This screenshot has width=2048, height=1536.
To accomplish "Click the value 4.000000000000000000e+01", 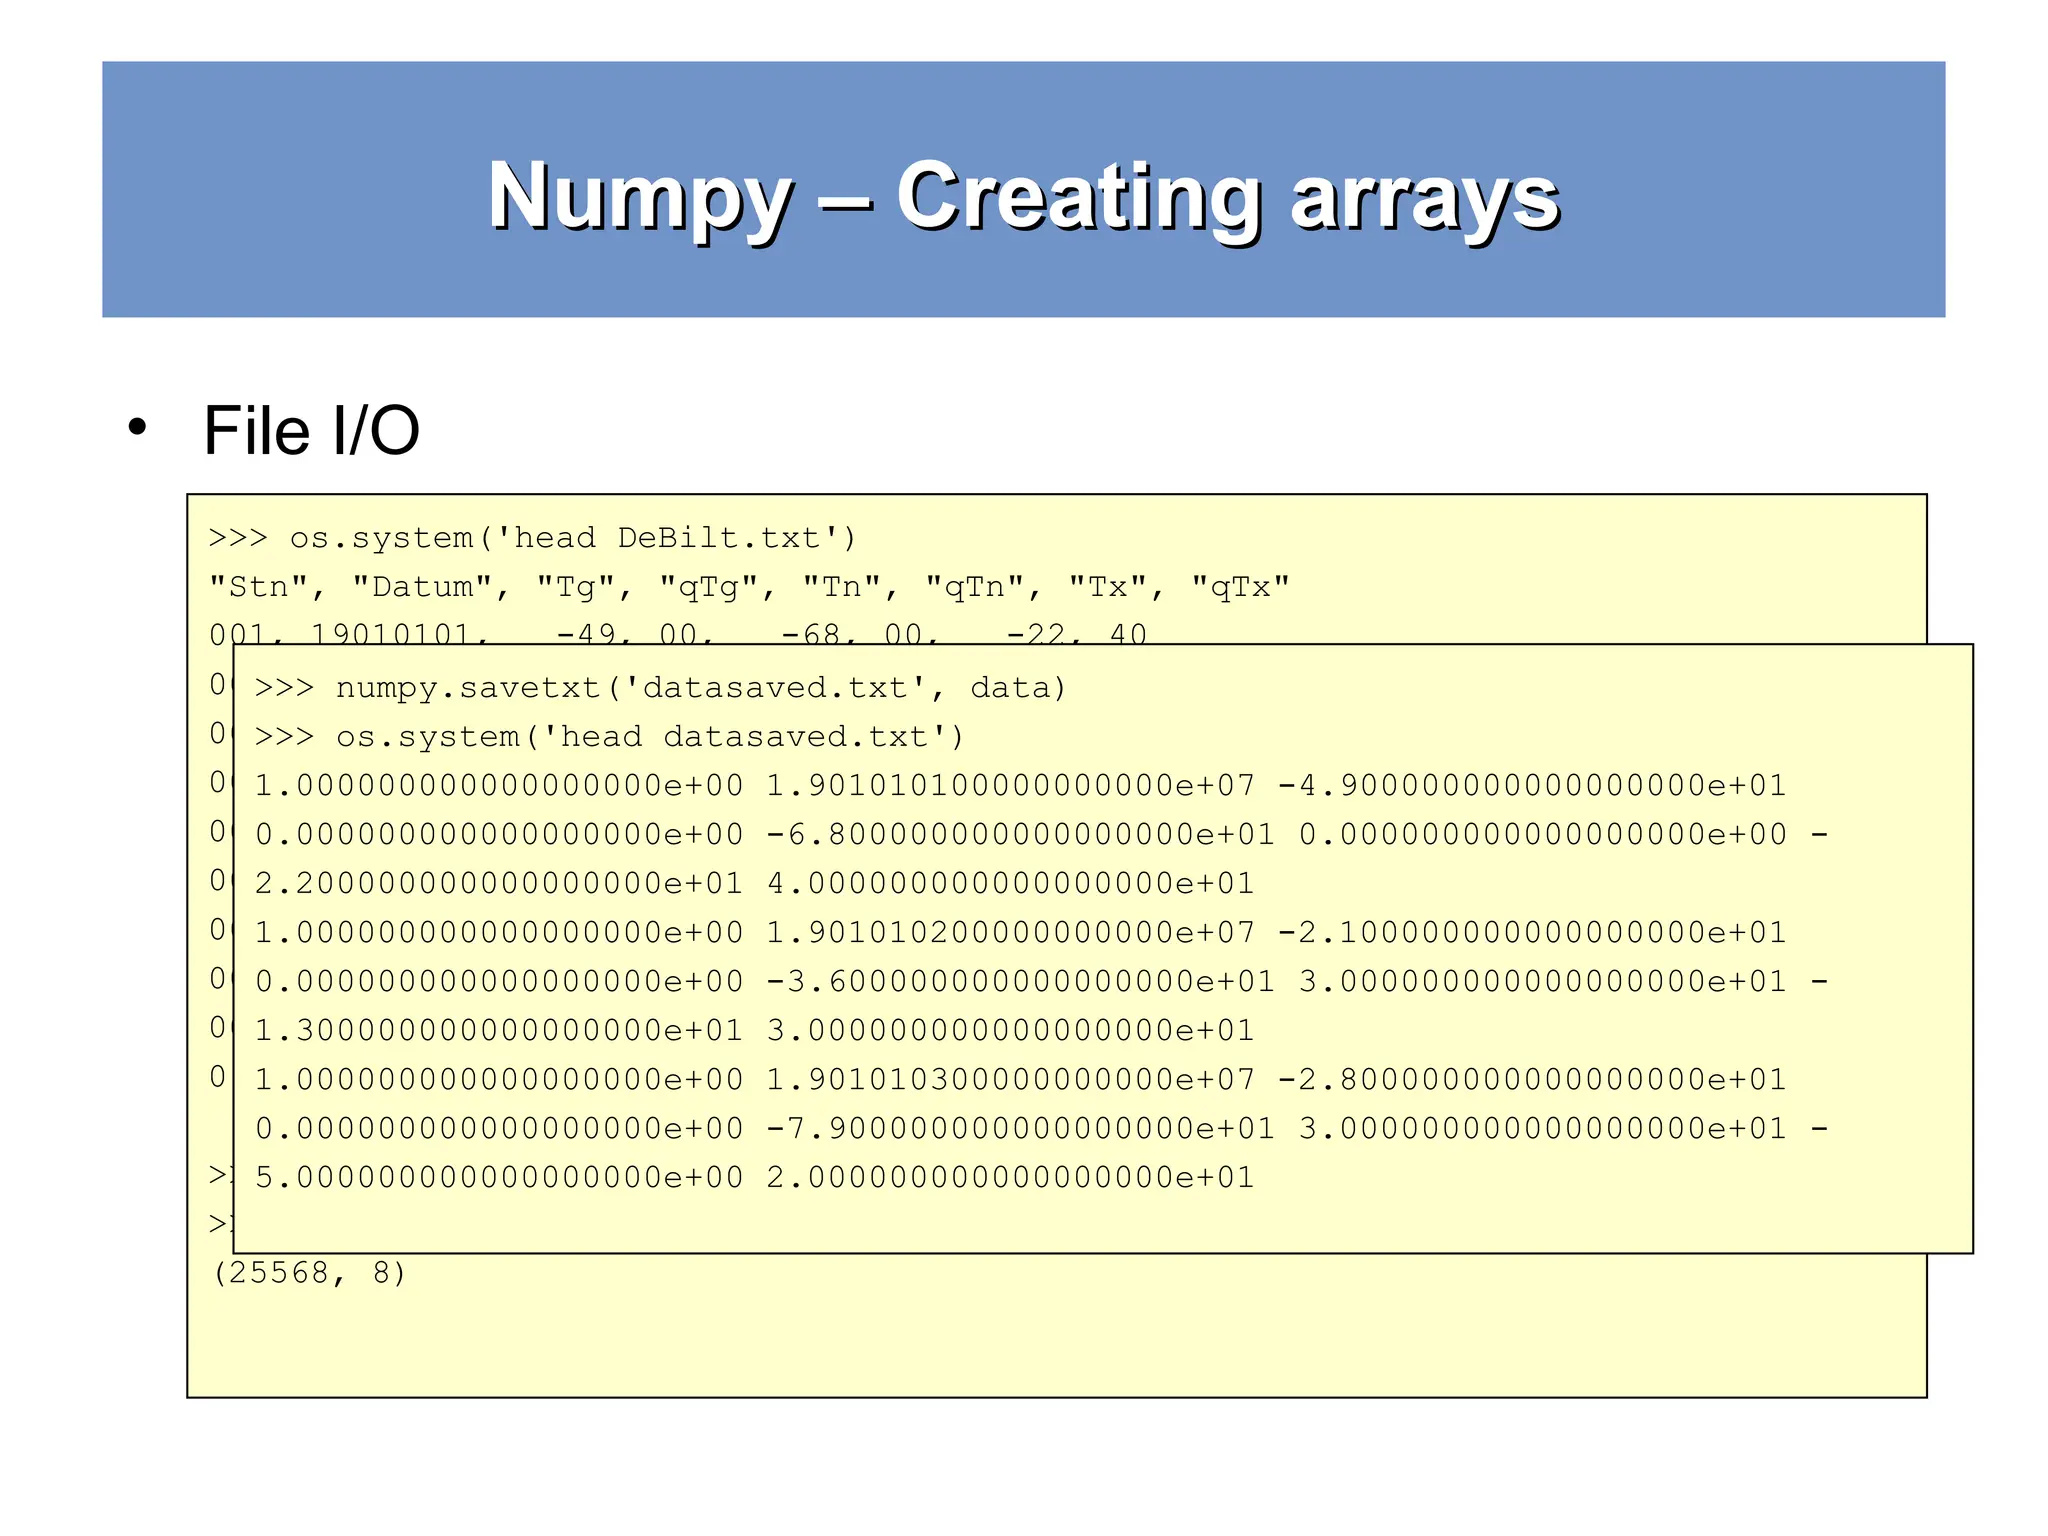I will click(x=1010, y=884).
